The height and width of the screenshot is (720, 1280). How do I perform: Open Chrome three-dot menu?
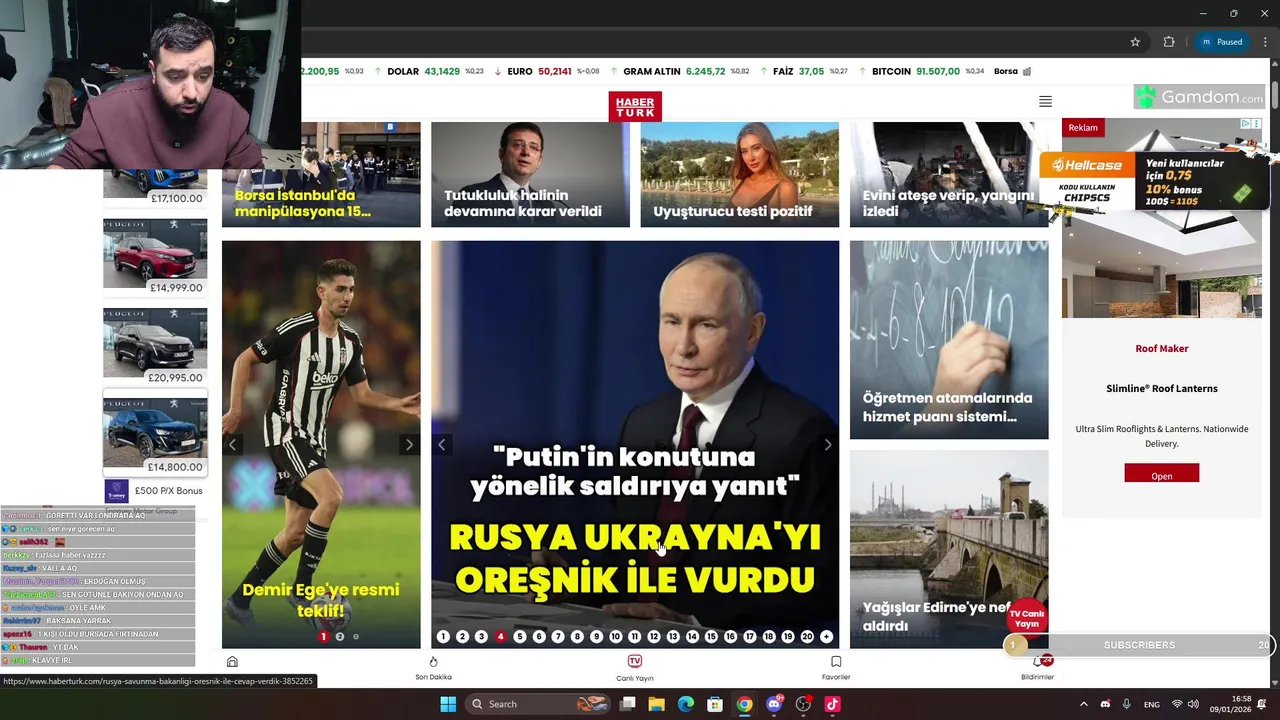(x=1265, y=42)
